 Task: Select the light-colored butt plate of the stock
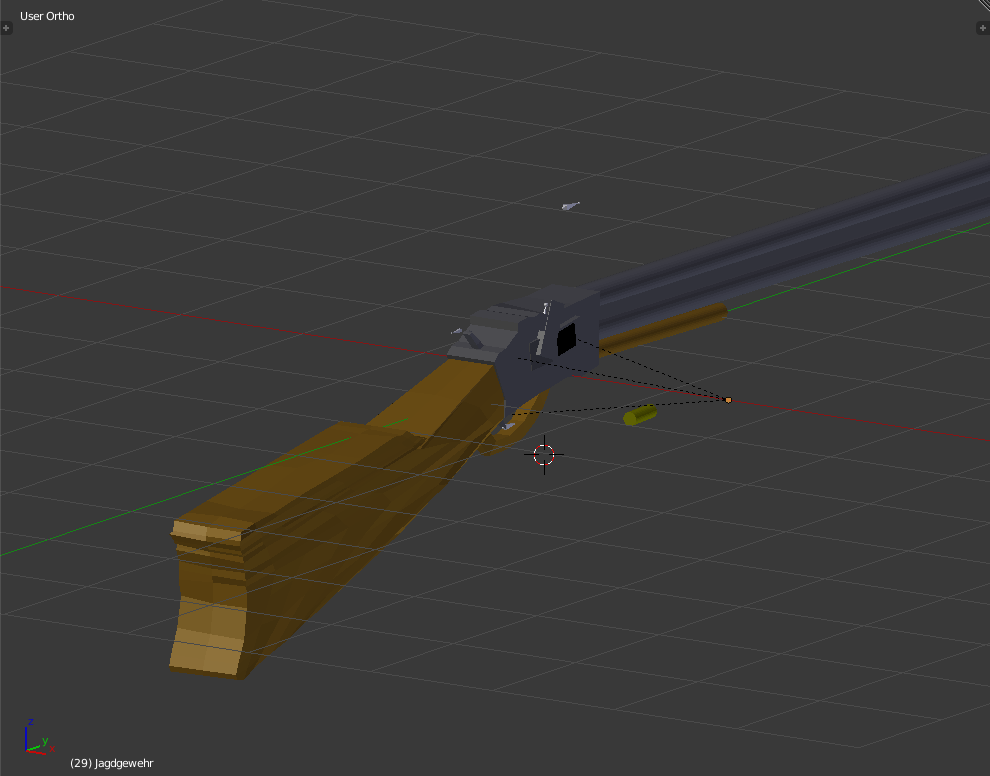pos(206,600)
